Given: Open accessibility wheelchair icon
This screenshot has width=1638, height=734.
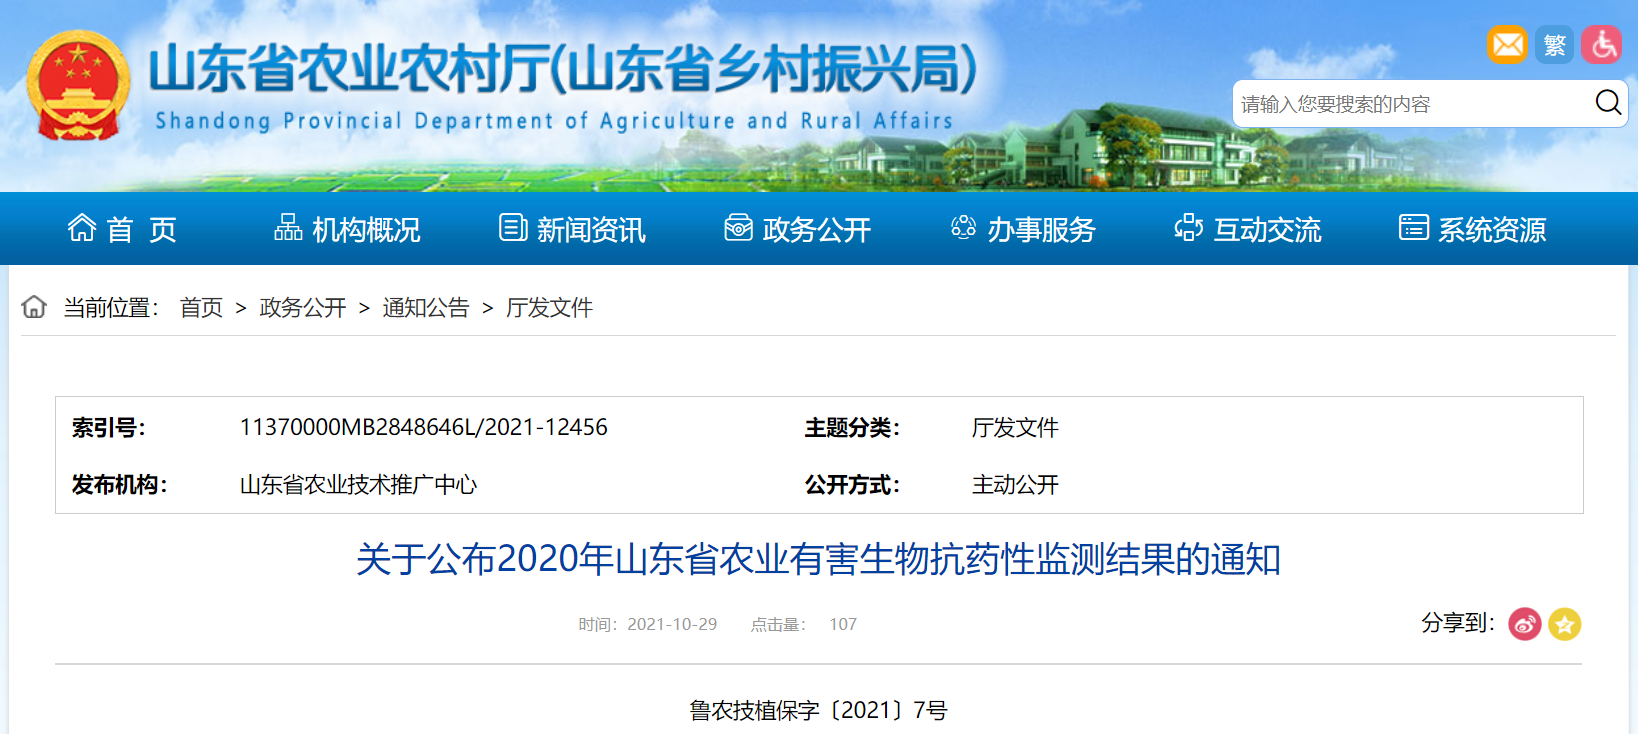Looking at the screenshot, I should coord(1601,45).
